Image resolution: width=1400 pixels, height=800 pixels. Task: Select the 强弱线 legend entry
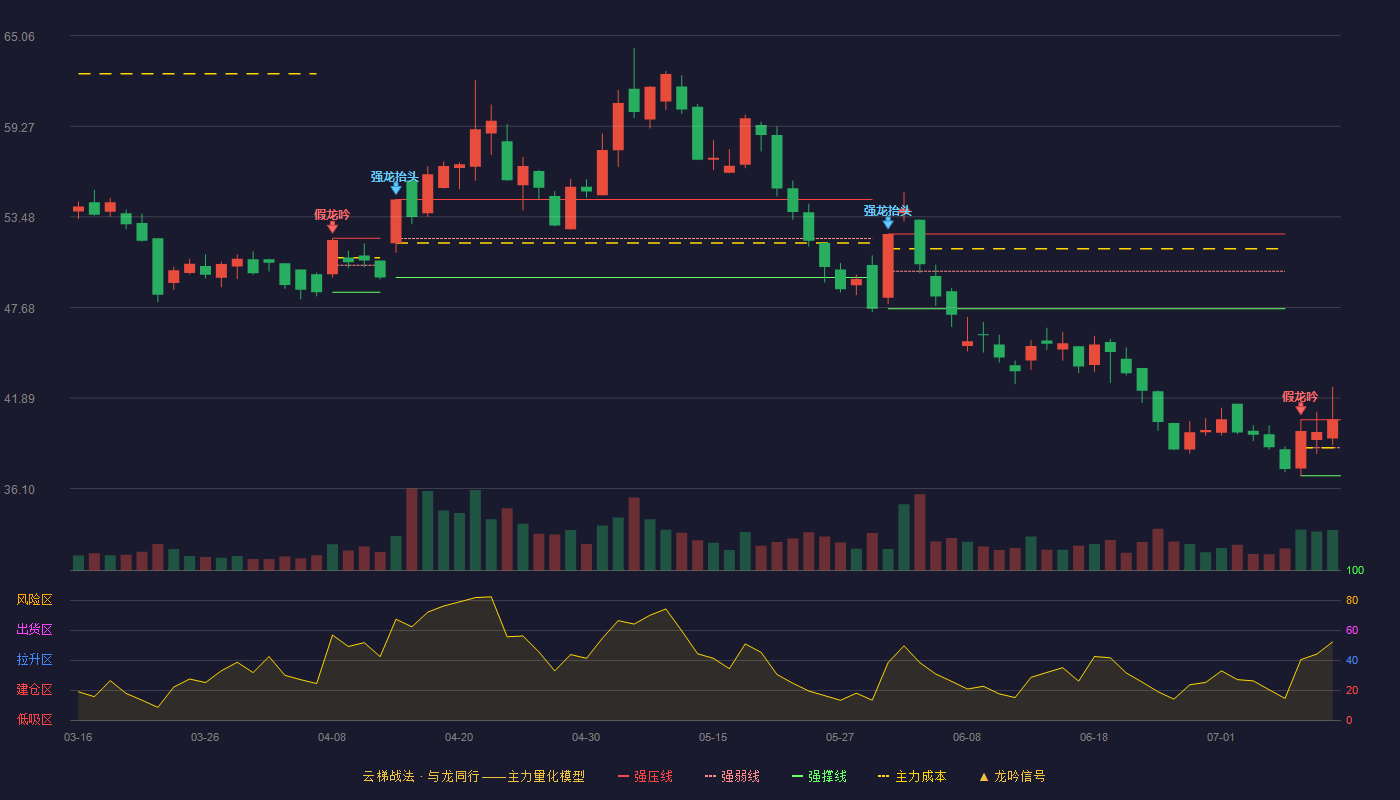732,776
